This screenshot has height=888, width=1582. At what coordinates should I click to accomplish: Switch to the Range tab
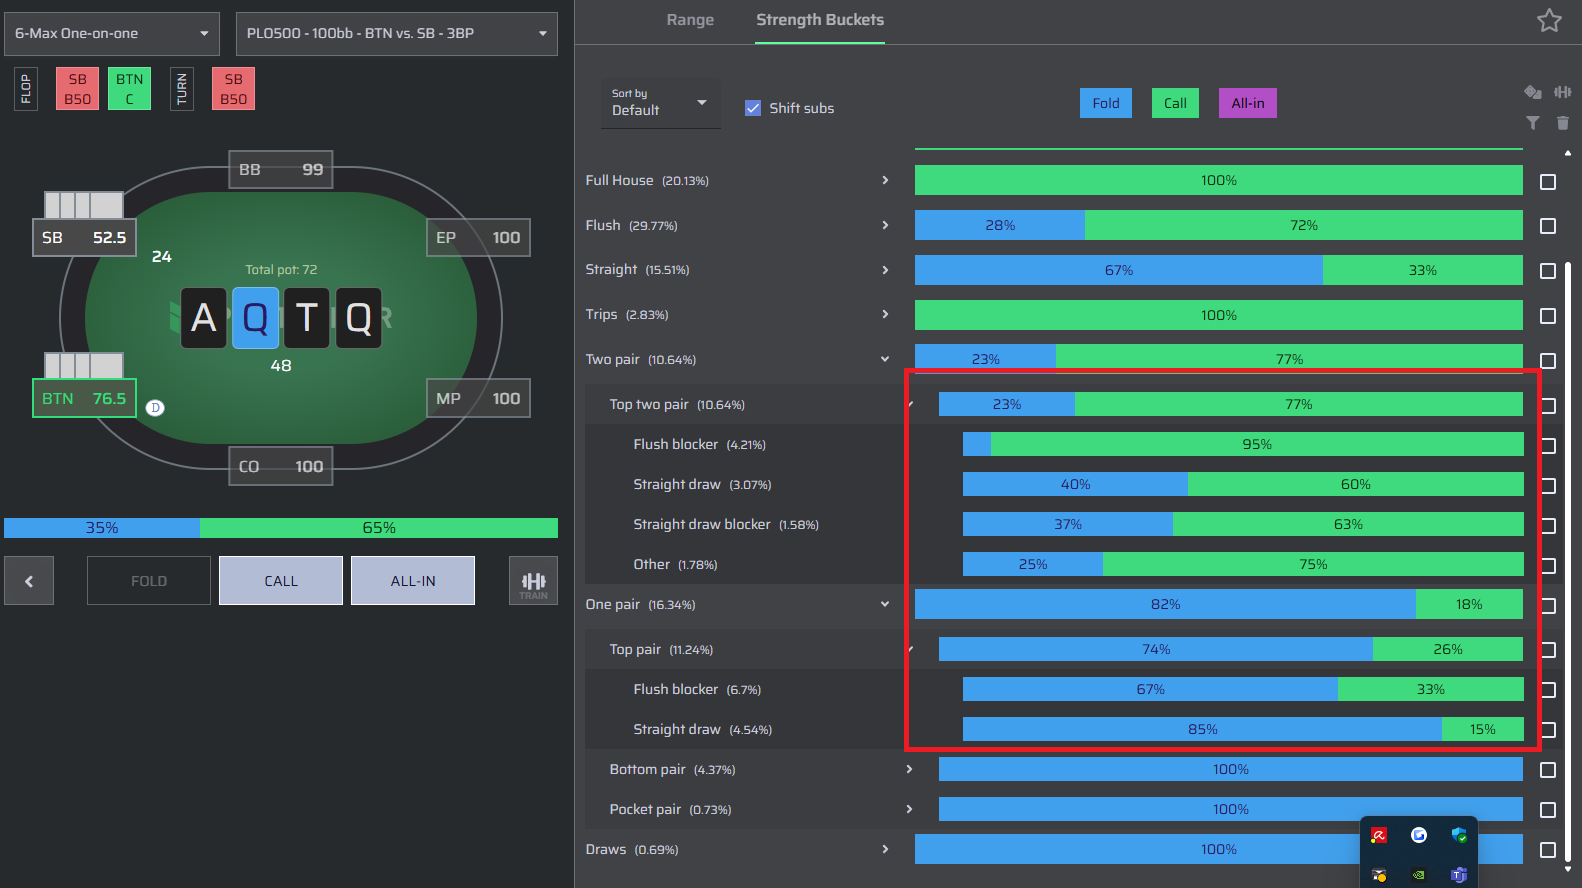[690, 20]
